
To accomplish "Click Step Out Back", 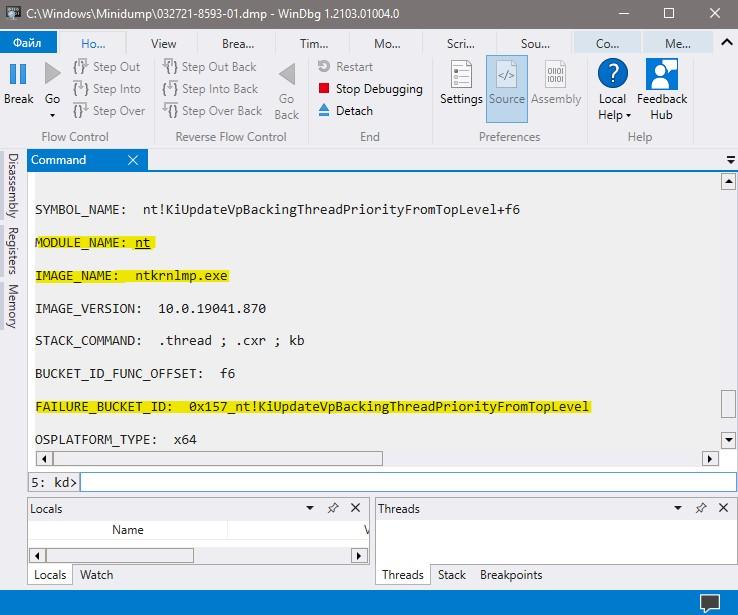I will coord(209,67).
